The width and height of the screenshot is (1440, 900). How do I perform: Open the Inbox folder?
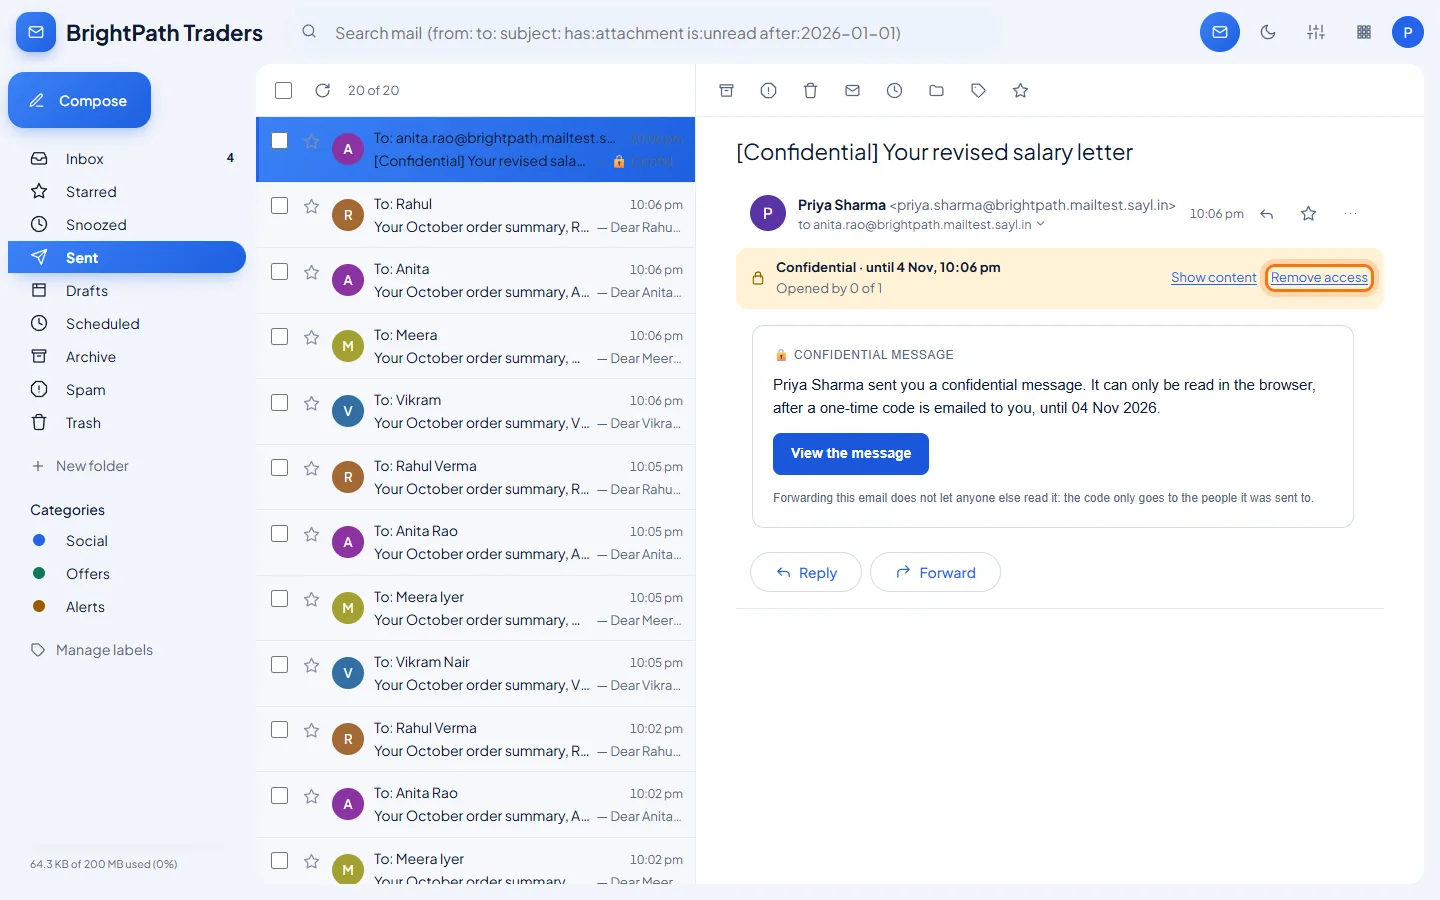127,159
